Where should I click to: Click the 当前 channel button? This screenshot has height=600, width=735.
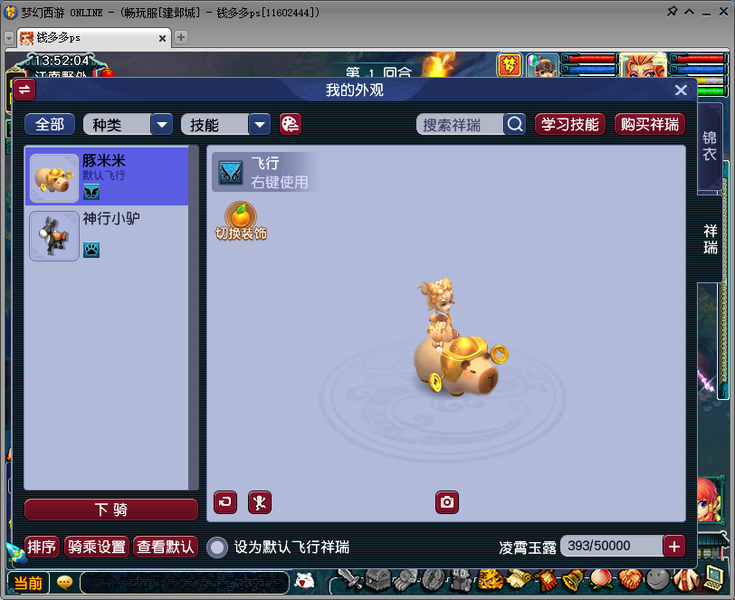[x=28, y=583]
